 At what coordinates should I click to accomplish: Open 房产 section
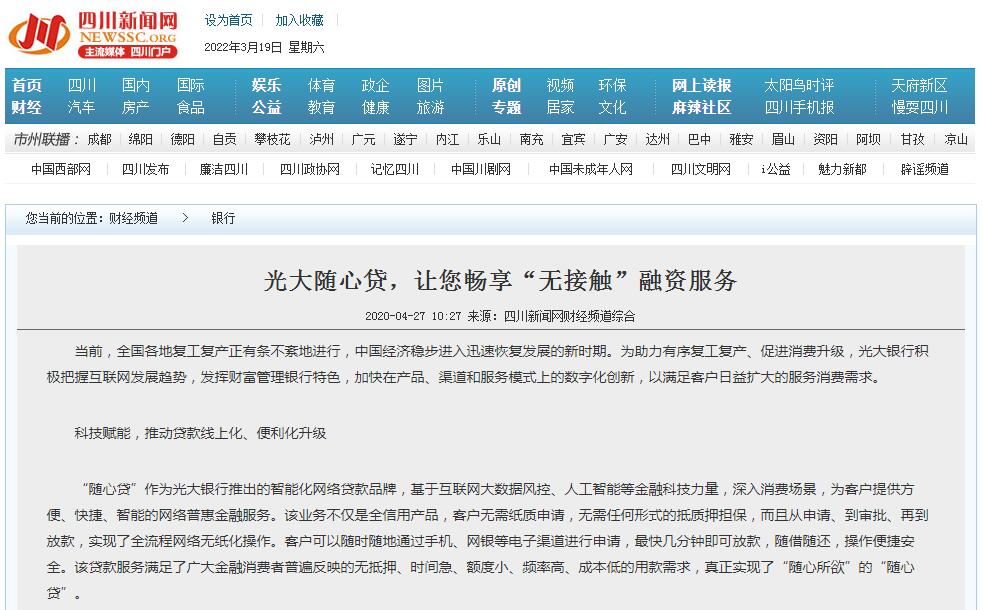tap(135, 108)
